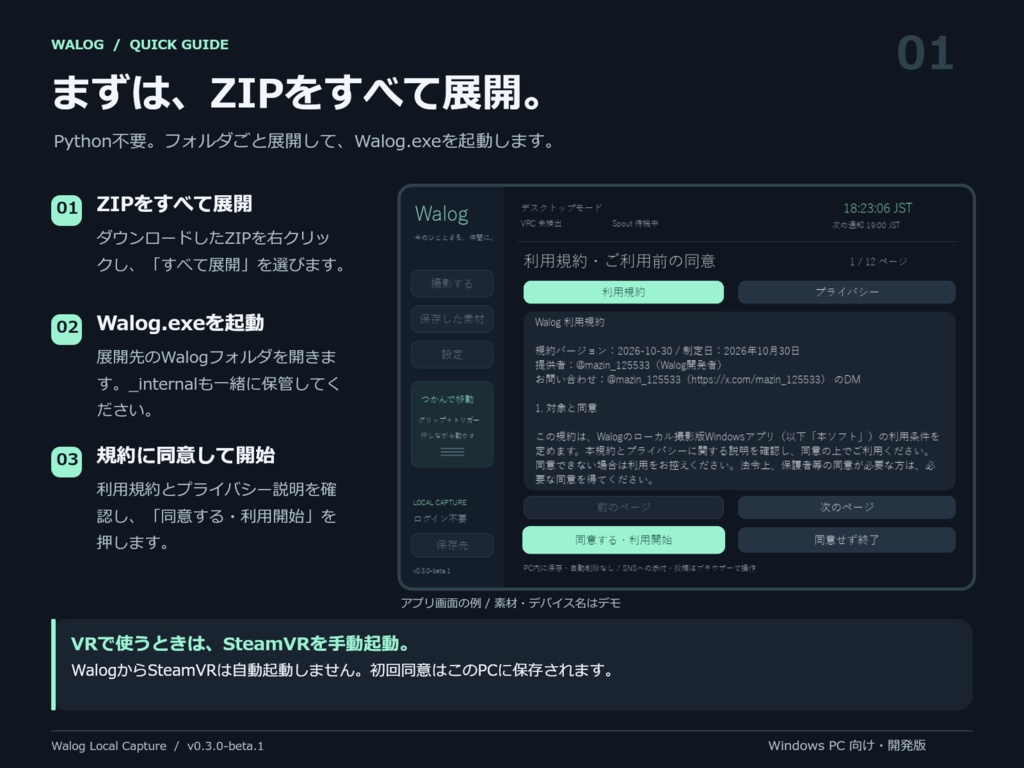Go to 次のページ
Viewport: 1024px width, 768px height.
click(846, 507)
